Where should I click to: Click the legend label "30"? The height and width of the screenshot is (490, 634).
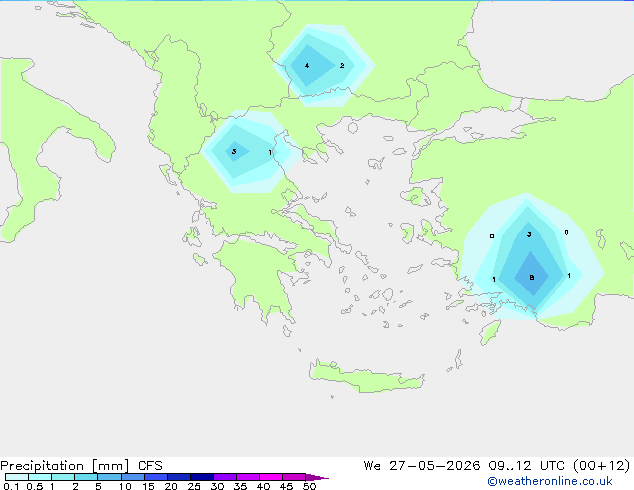(217, 486)
